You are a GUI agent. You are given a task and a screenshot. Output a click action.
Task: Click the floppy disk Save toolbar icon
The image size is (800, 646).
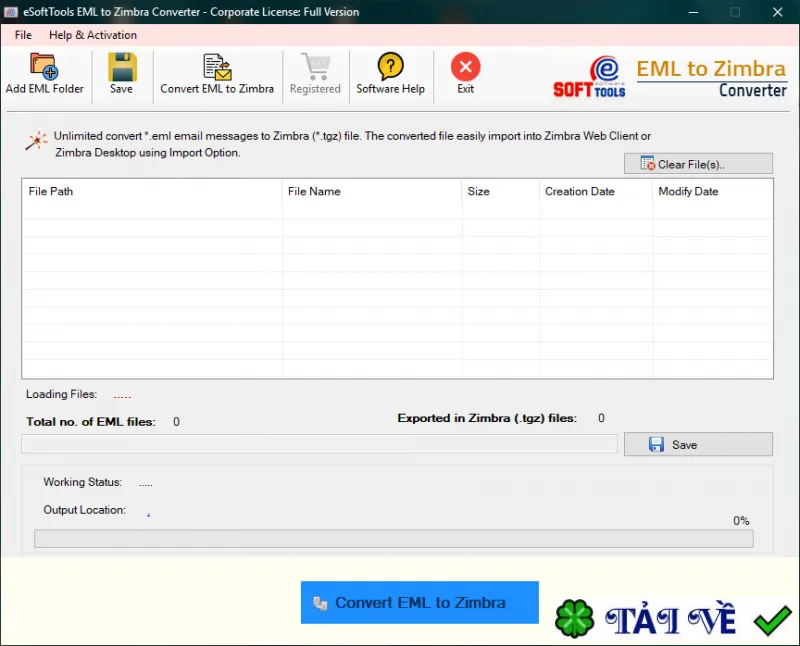point(122,67)
